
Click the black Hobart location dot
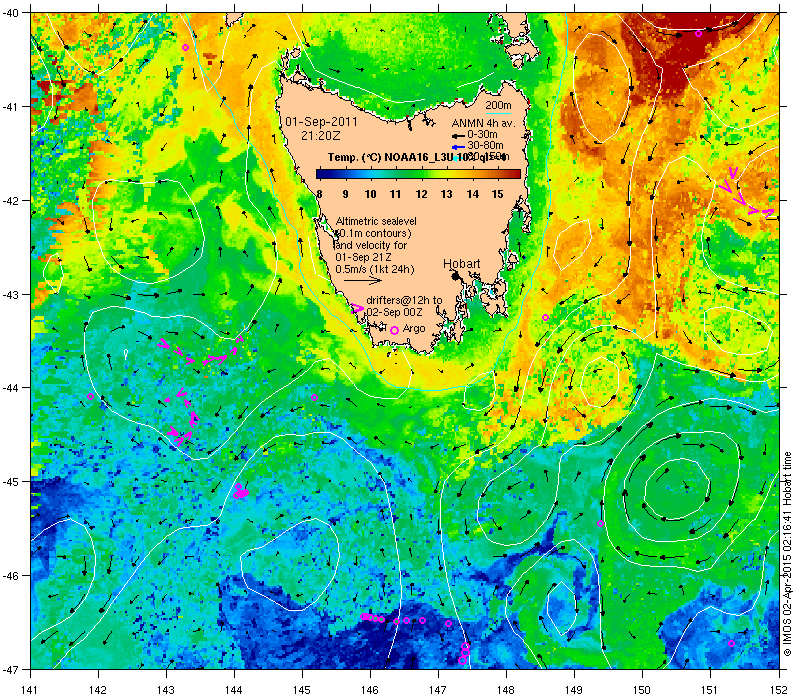[456, 276]
